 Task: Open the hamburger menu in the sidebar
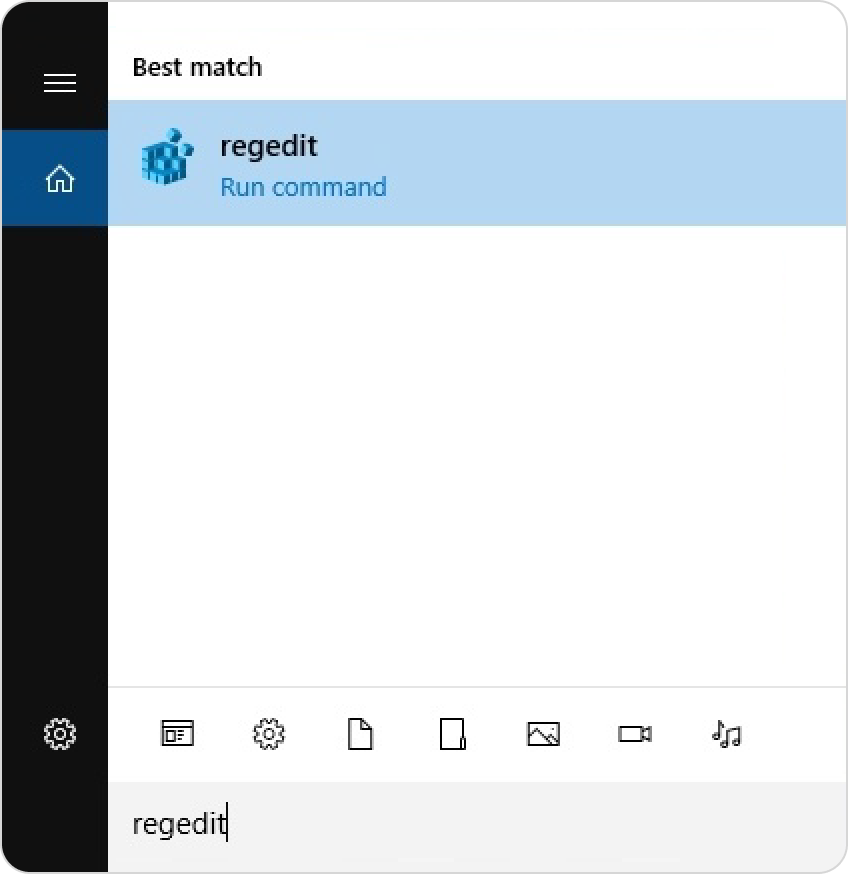(60, 83)
